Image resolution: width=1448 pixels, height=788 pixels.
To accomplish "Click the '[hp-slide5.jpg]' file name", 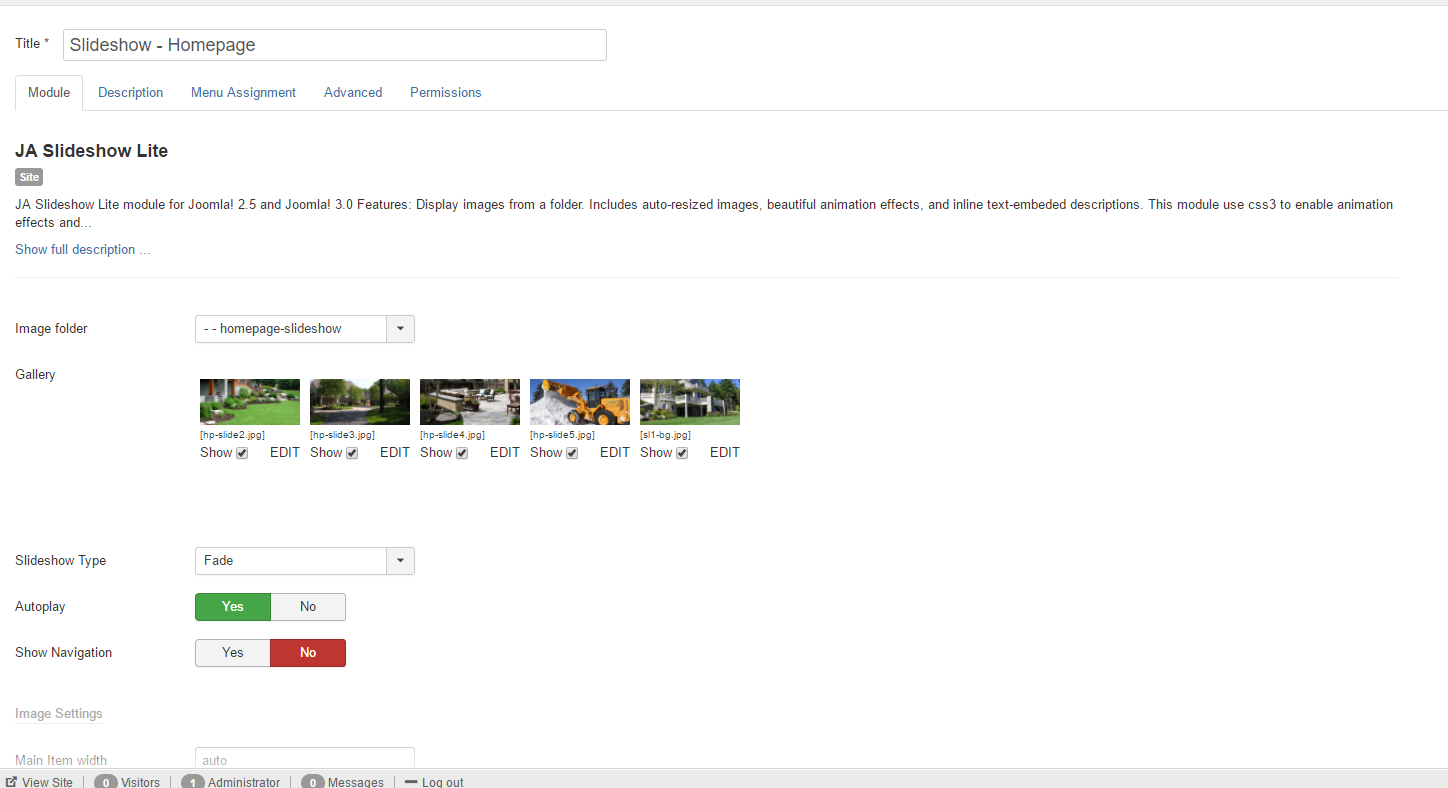I will (x=562, y=435).
